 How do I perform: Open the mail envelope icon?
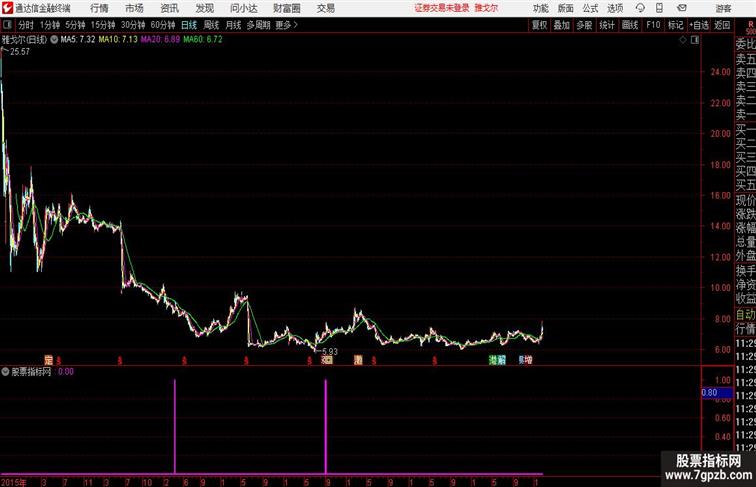pos(682,8)
